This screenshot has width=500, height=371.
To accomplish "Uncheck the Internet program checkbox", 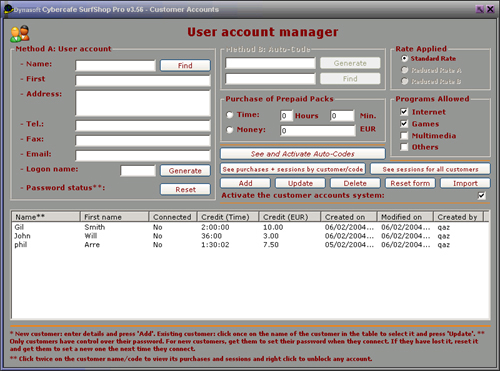I will [x=404, y=112].
